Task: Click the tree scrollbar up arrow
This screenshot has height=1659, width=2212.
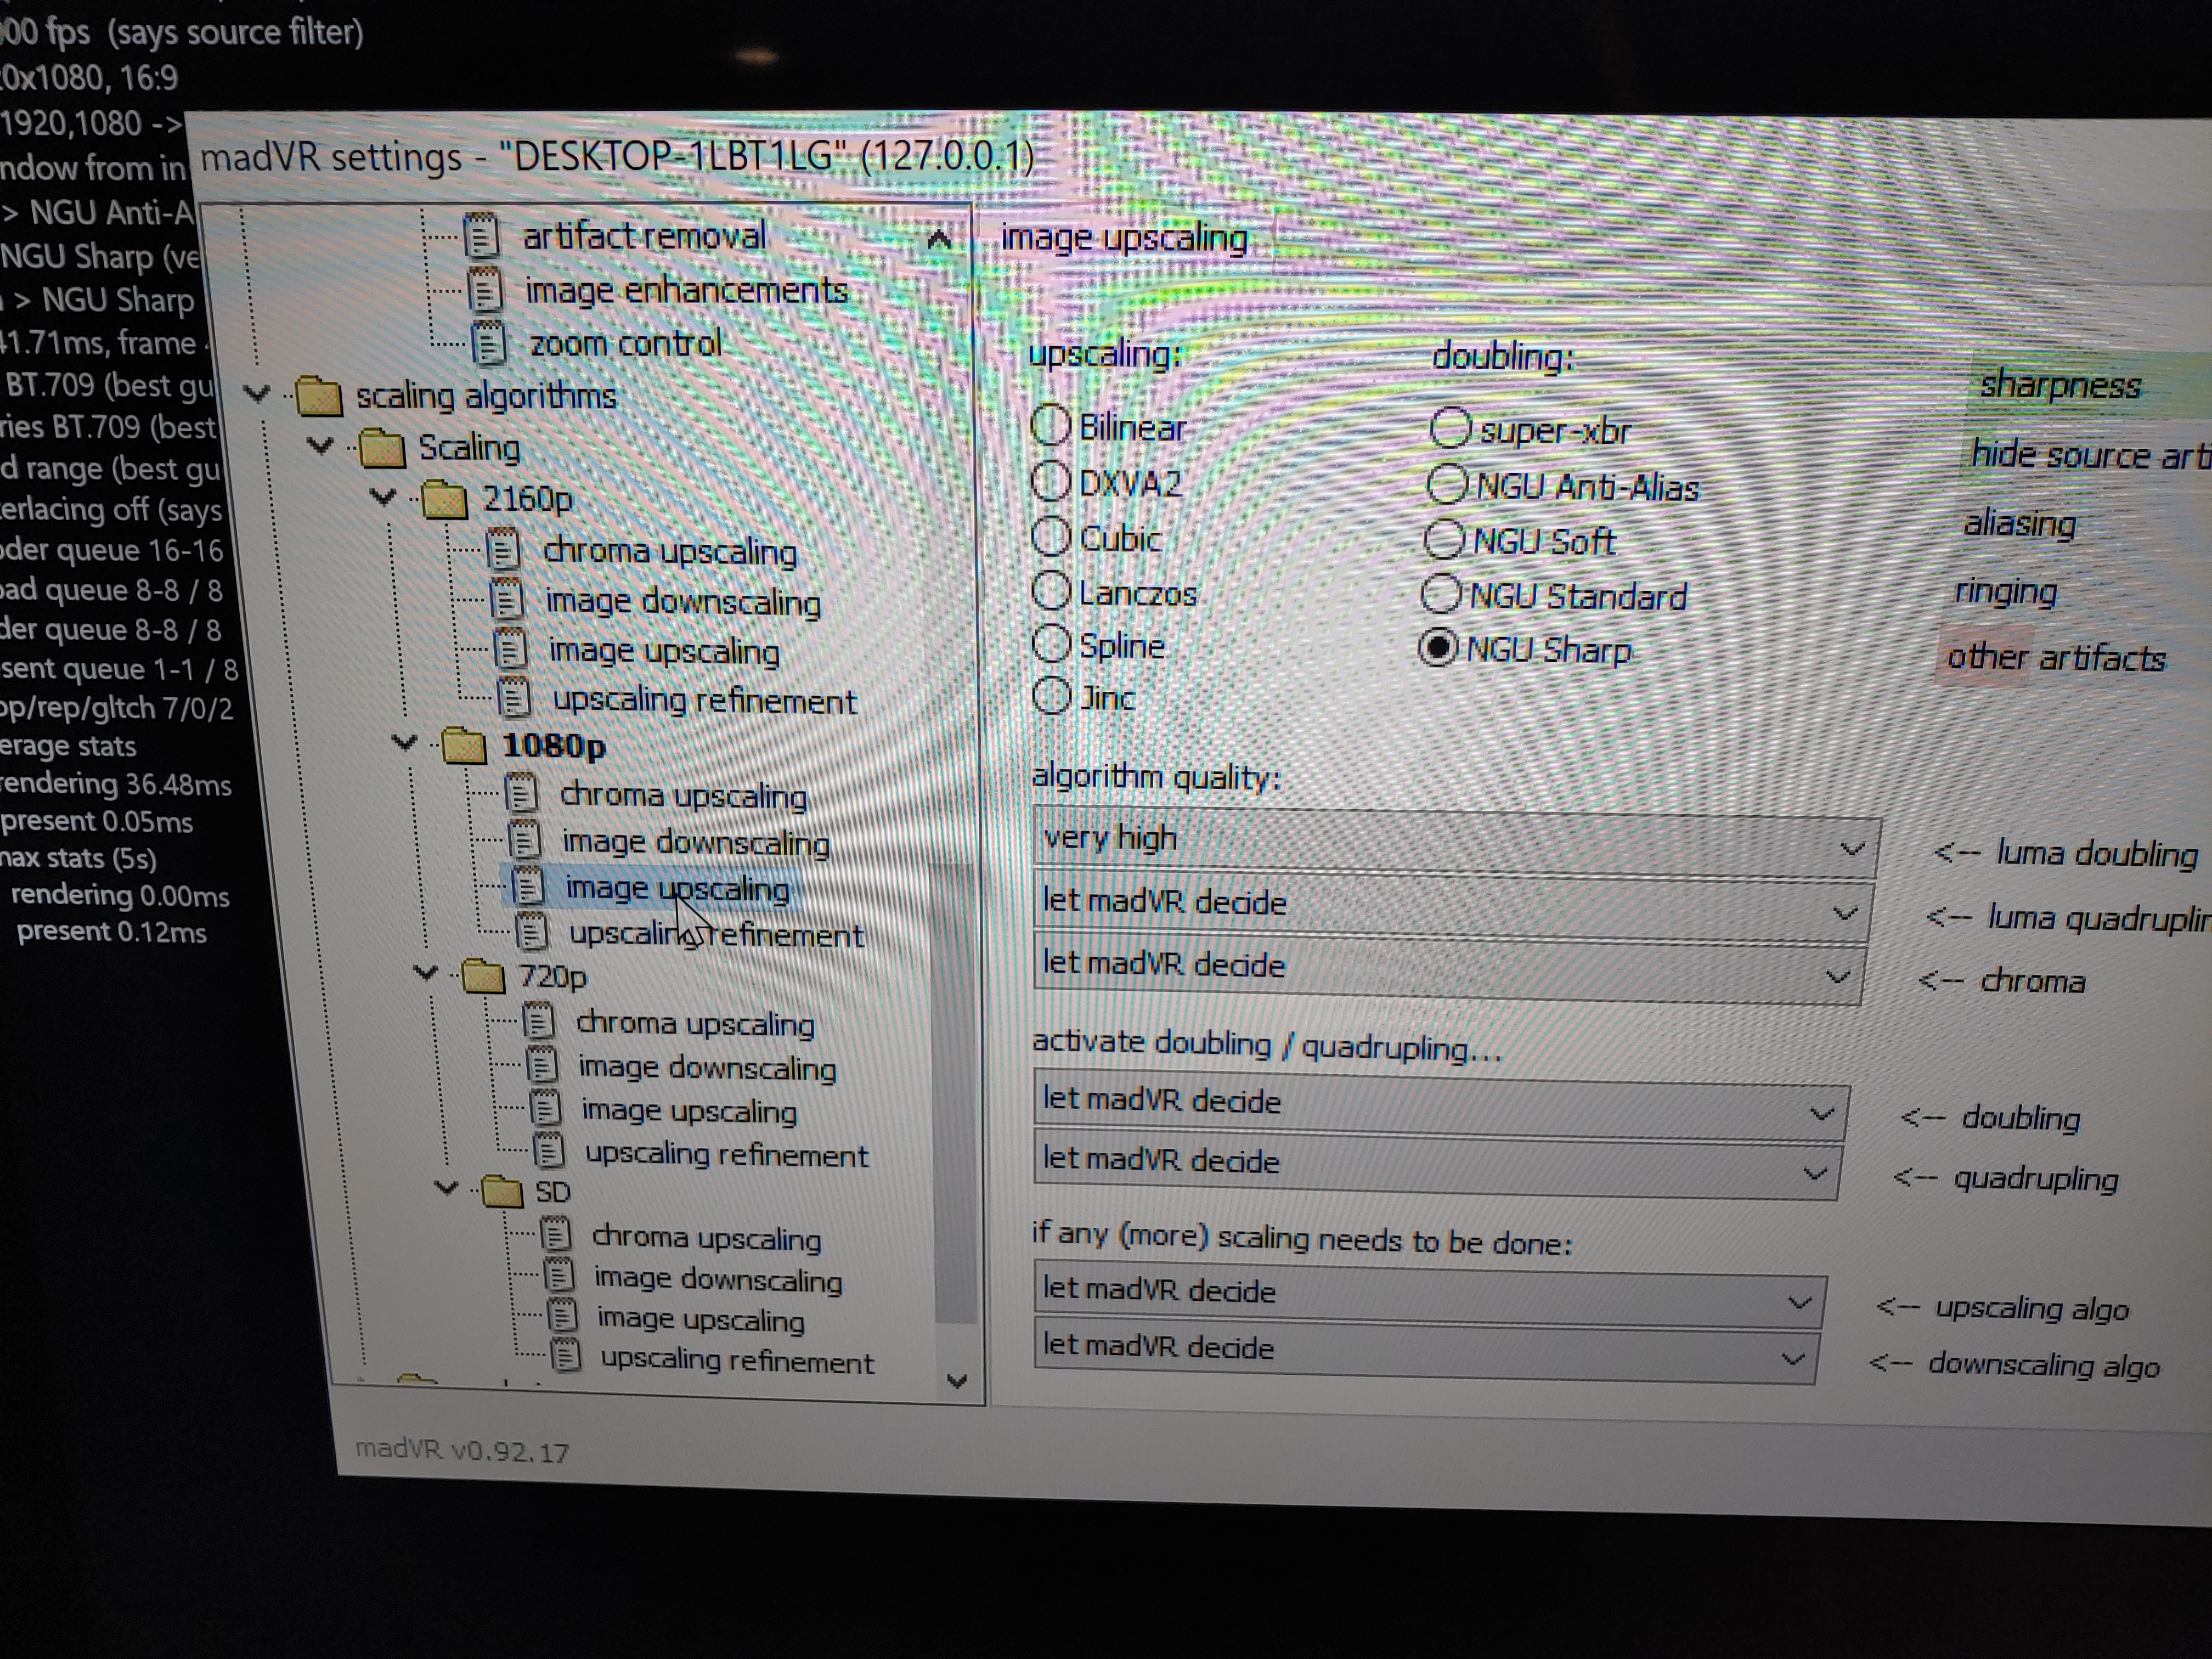Action: pyautogui.click(x=938, y=239)
